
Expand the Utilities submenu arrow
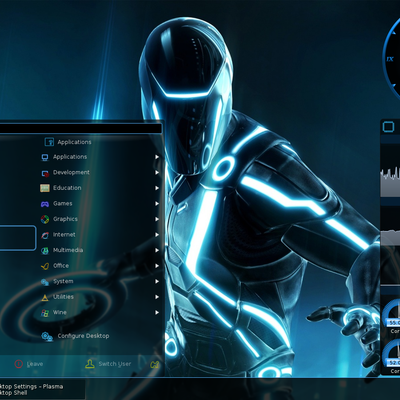(x=157, y=297)
